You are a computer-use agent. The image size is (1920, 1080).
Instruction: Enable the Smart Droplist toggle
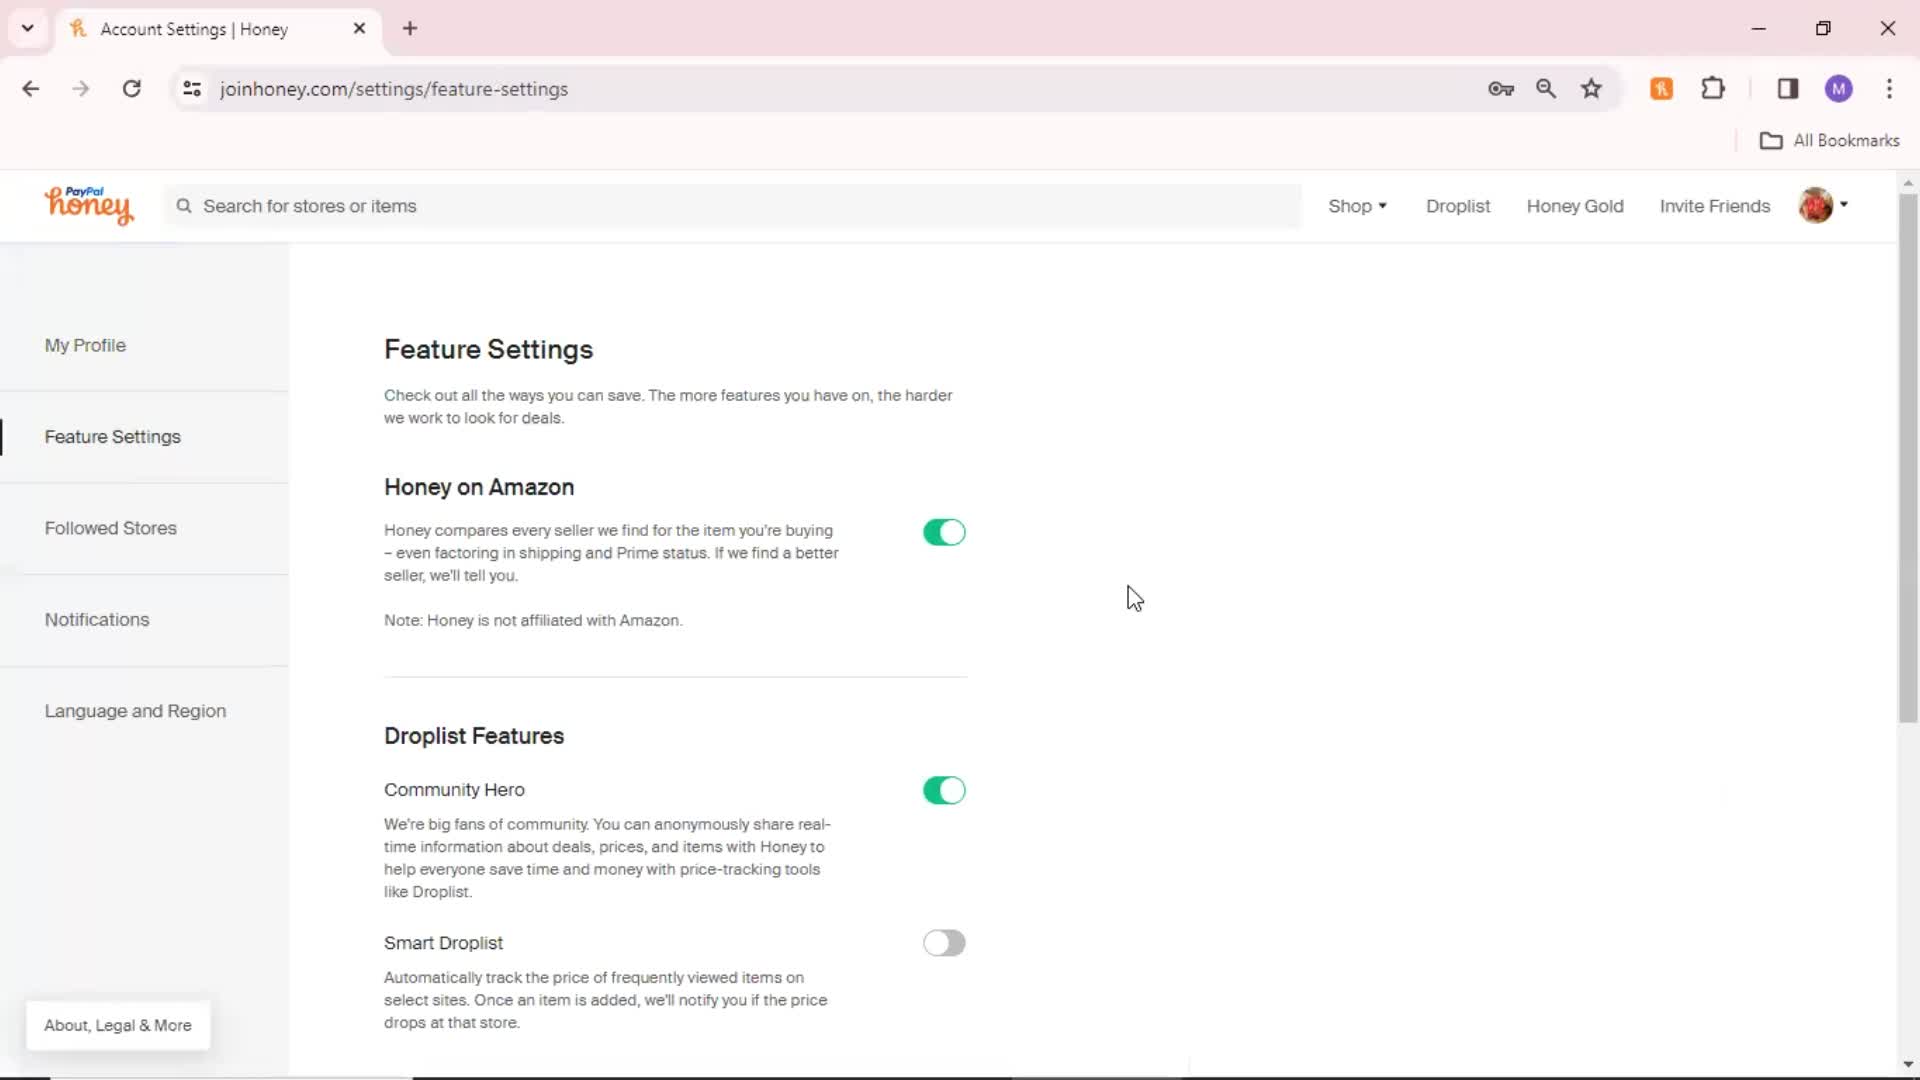click(x=943, y=942)
